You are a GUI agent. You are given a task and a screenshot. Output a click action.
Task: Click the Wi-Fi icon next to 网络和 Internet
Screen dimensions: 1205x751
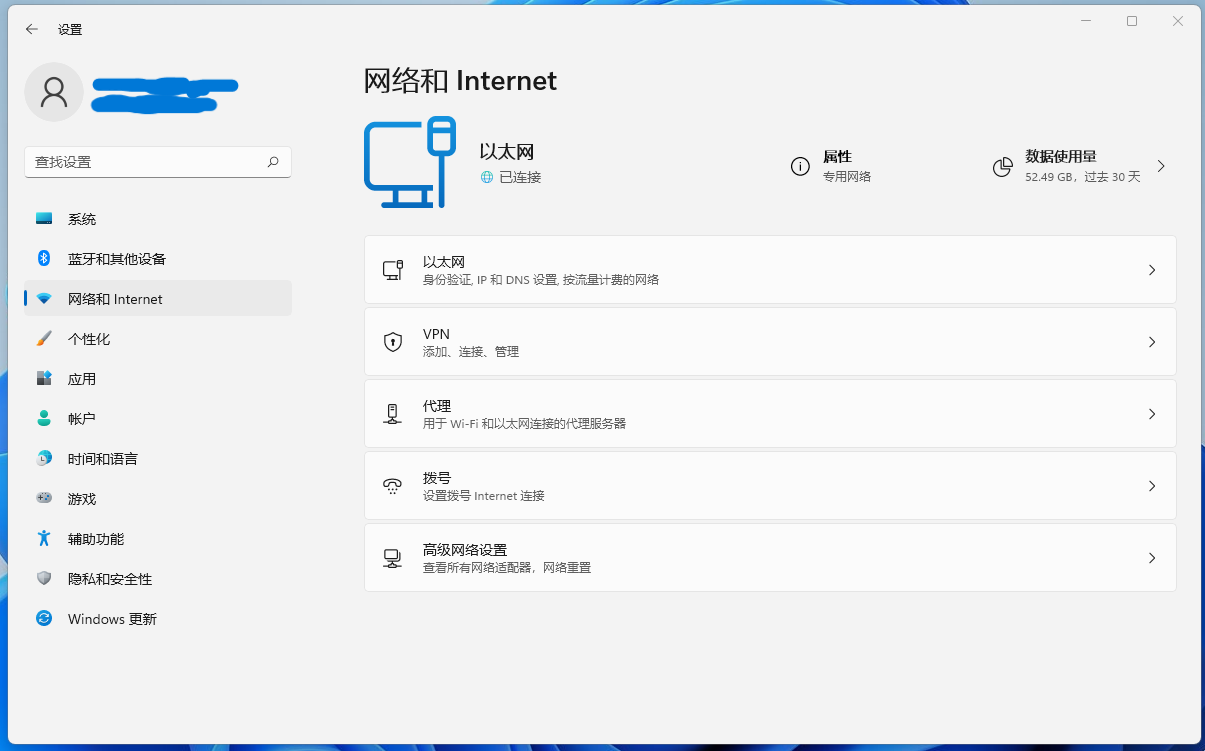point(44,299)
